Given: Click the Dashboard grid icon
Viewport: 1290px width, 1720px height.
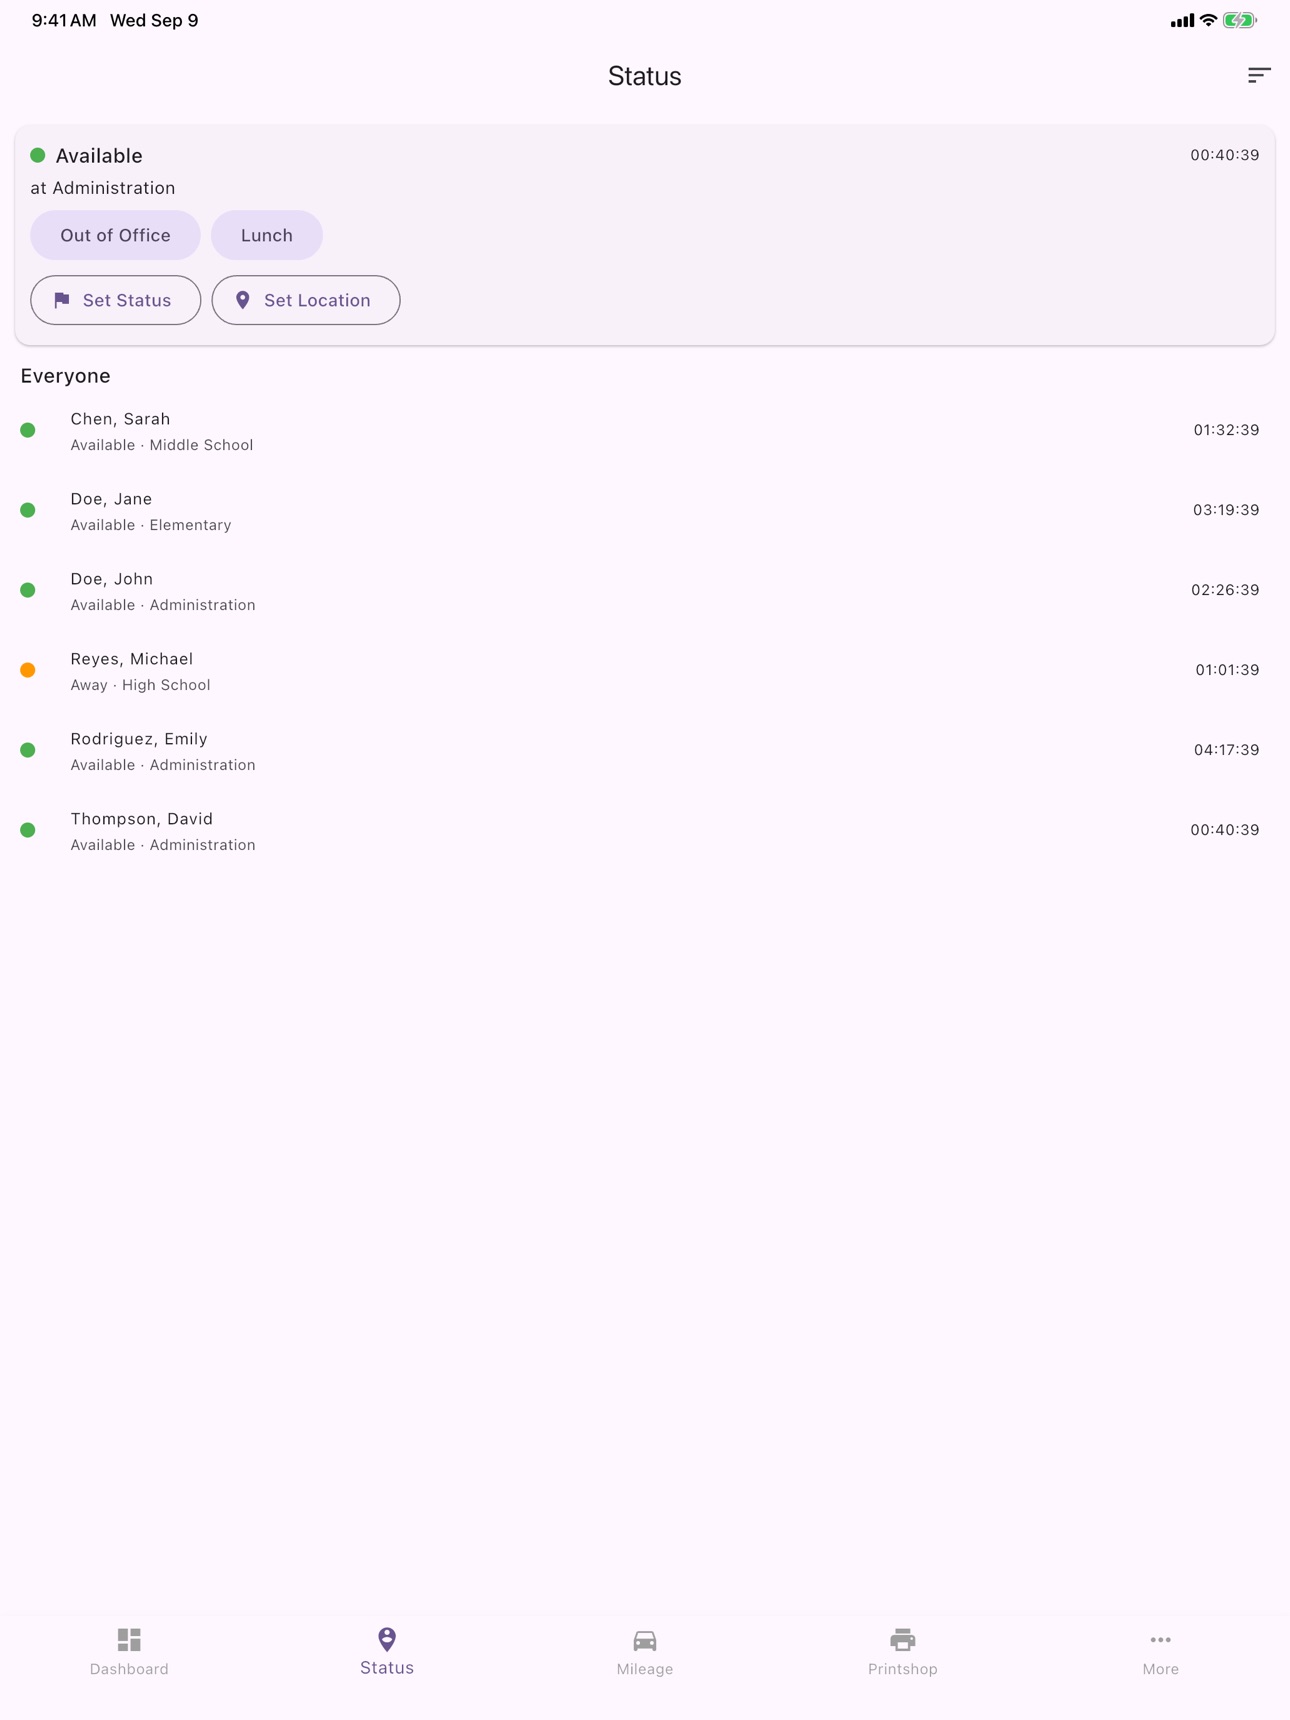Looking at the screenshot, I should coord(129,1639).
